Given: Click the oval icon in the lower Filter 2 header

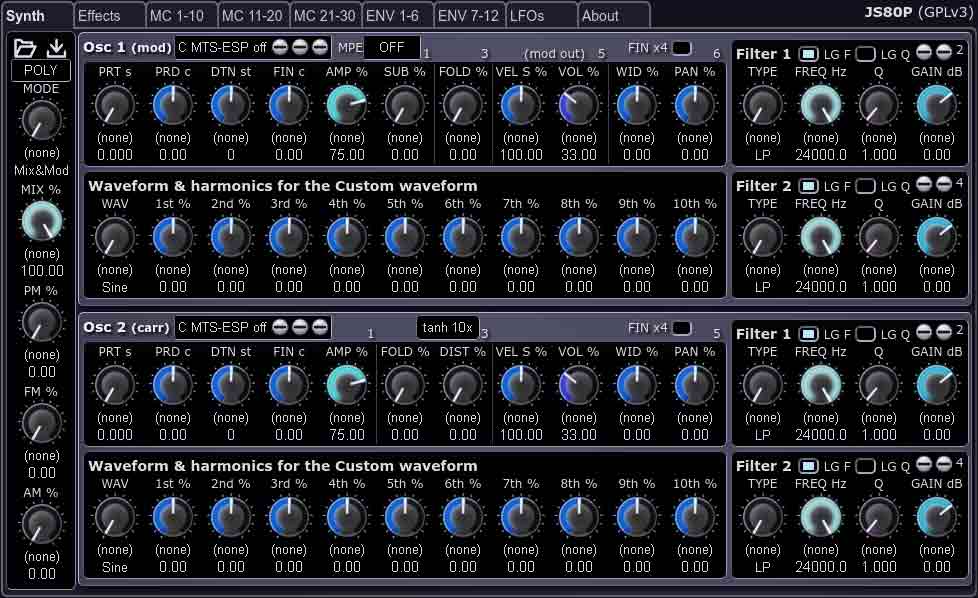Looking at the screenshot, I should (x=922, y=466).
